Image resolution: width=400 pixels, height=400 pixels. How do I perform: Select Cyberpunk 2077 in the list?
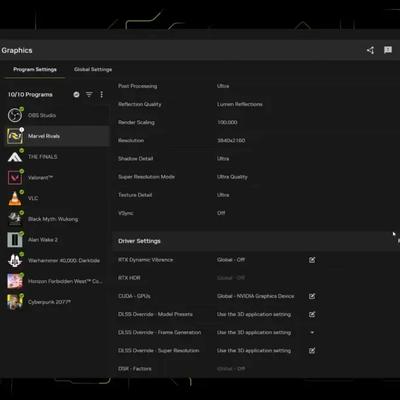(x=57, y=302)
